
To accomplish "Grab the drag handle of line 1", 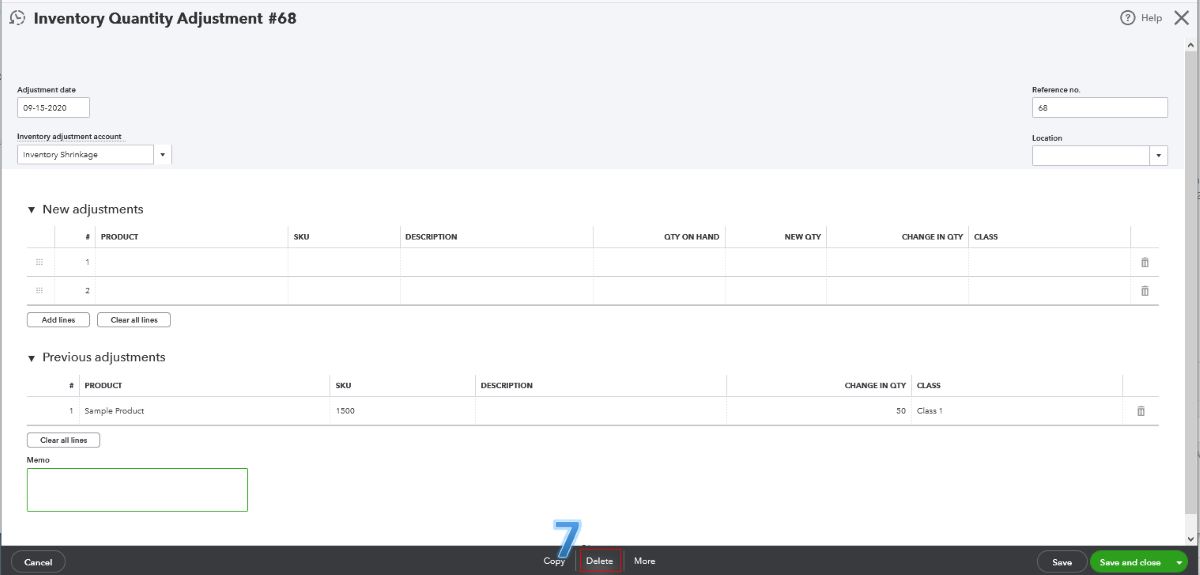I will pos(39,262).
